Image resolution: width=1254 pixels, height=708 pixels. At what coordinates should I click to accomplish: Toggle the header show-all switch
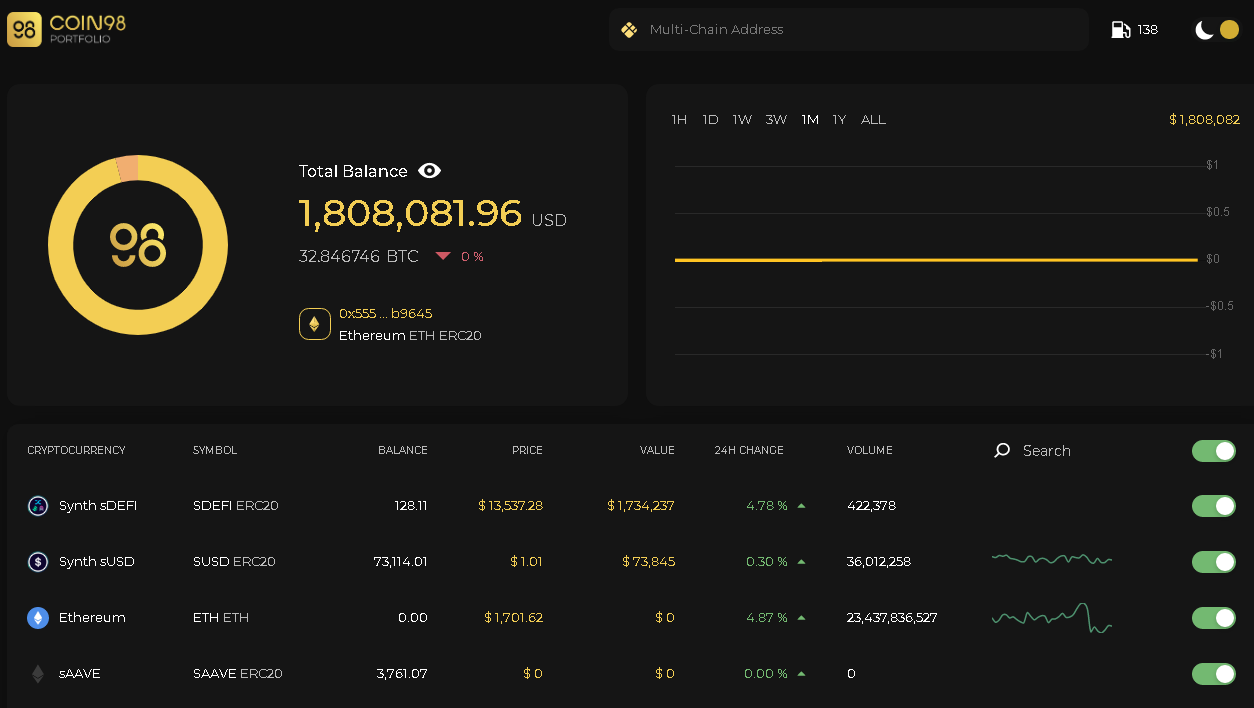(1214, 451)
